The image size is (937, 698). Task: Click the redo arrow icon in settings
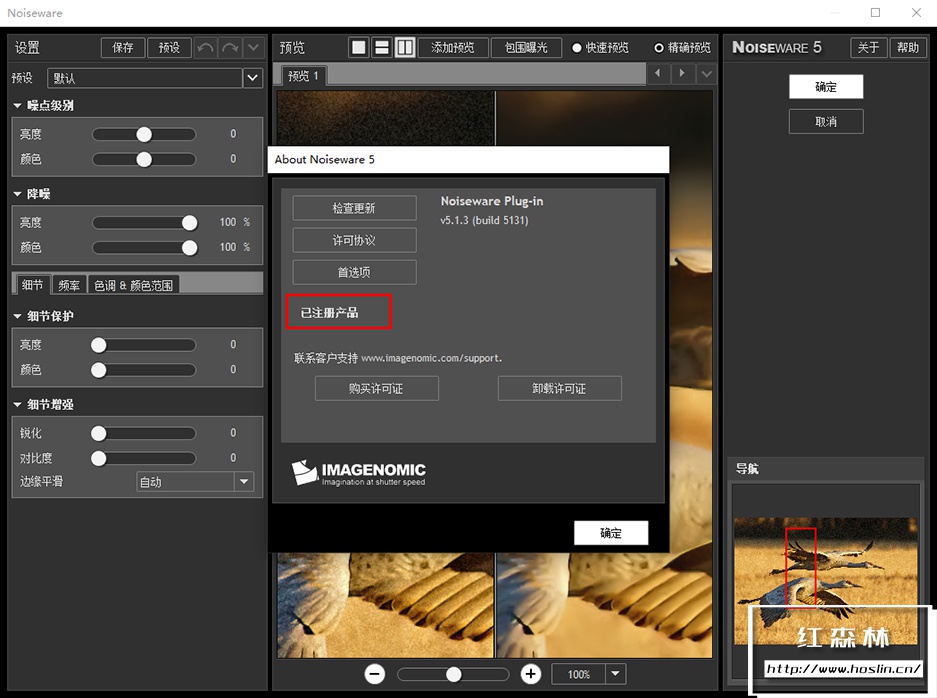click(x=230, y=48)
